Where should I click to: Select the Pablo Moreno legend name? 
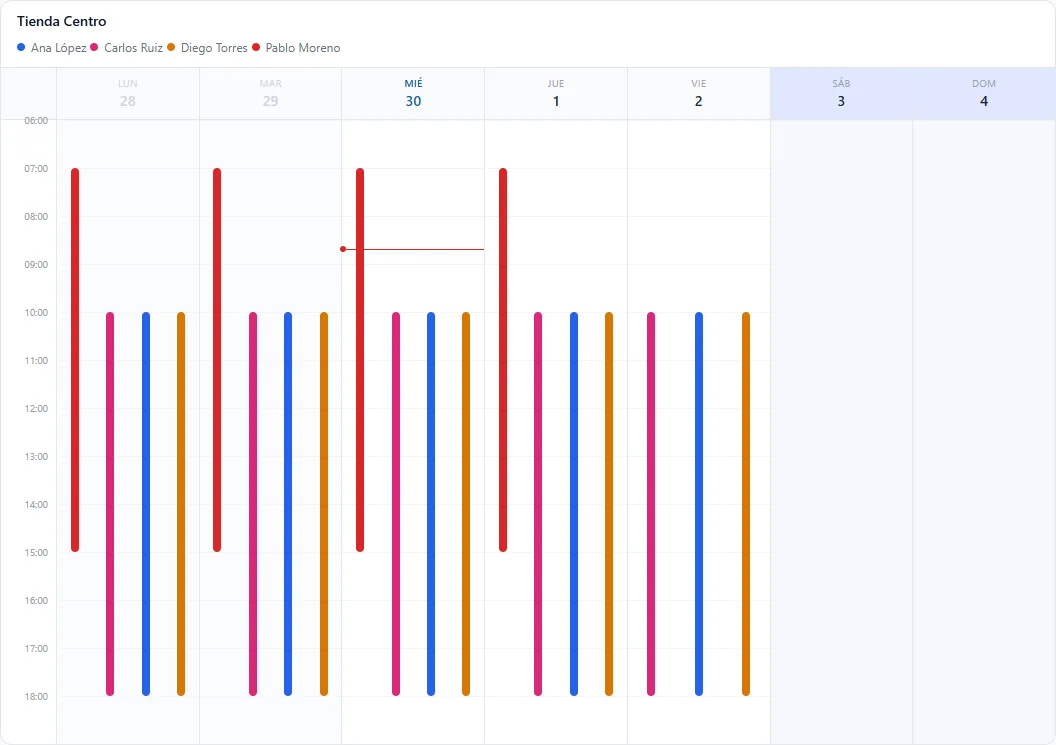coord(303,48)
